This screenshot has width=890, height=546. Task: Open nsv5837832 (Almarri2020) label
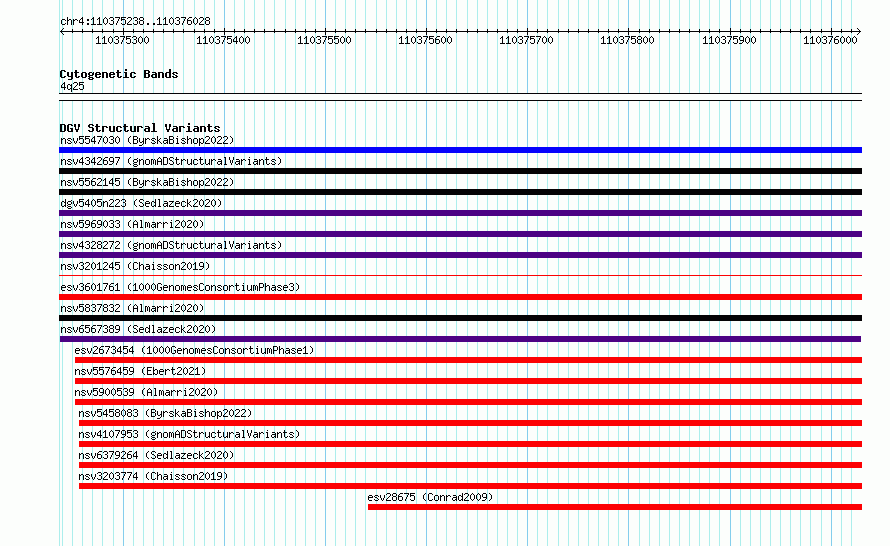(132, 308)
